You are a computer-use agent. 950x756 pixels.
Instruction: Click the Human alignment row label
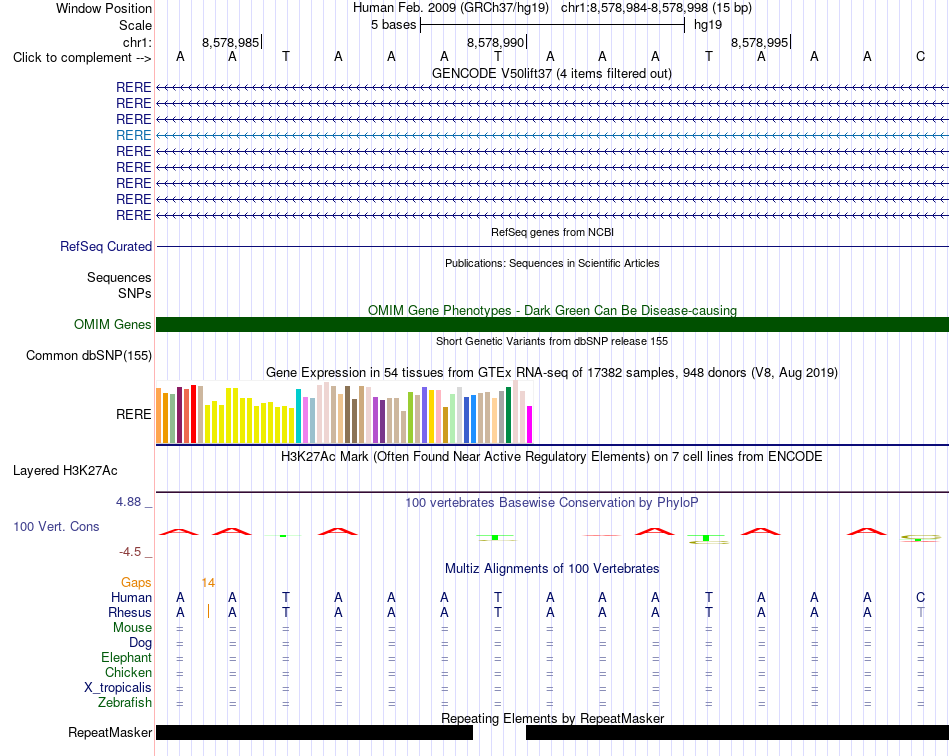(x=131, y=597)
